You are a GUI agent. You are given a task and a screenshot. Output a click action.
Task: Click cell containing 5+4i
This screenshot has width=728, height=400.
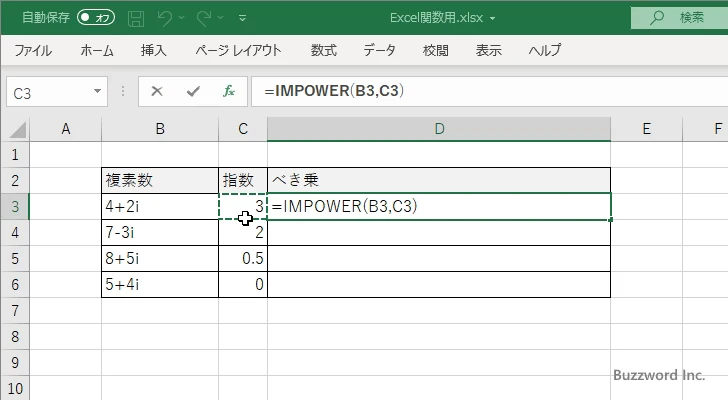[x=160, y=284]
